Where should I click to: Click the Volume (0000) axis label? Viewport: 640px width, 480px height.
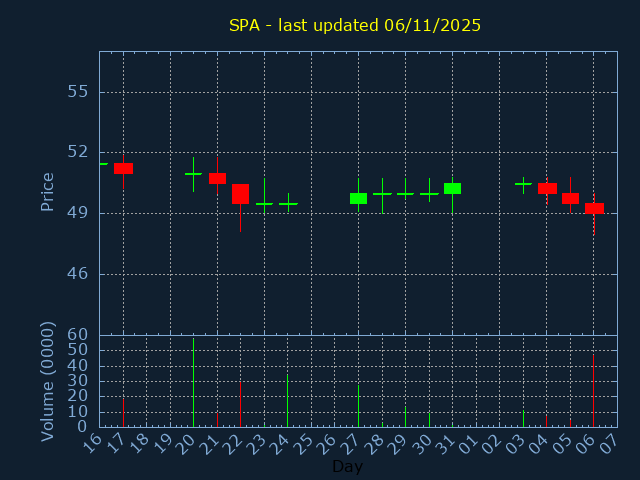pos(47,381)
